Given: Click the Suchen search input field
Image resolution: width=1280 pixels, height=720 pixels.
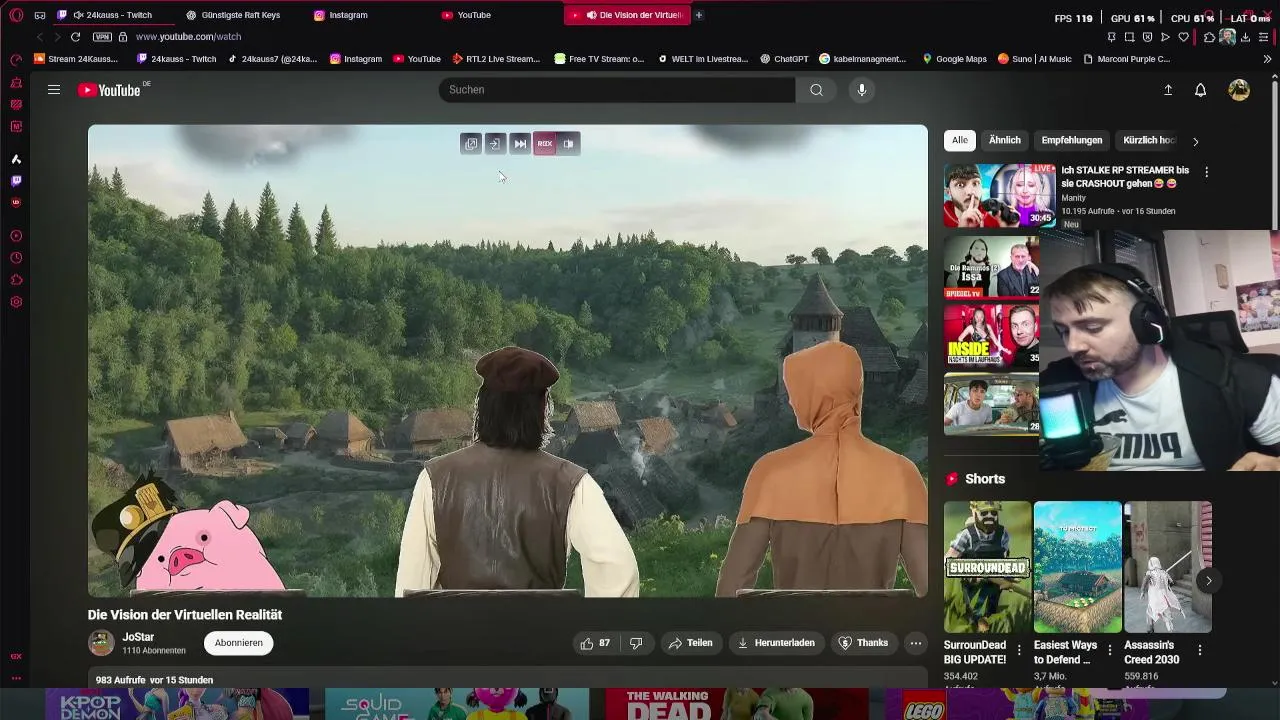Looking at the screenshot, I should point(617,90).
